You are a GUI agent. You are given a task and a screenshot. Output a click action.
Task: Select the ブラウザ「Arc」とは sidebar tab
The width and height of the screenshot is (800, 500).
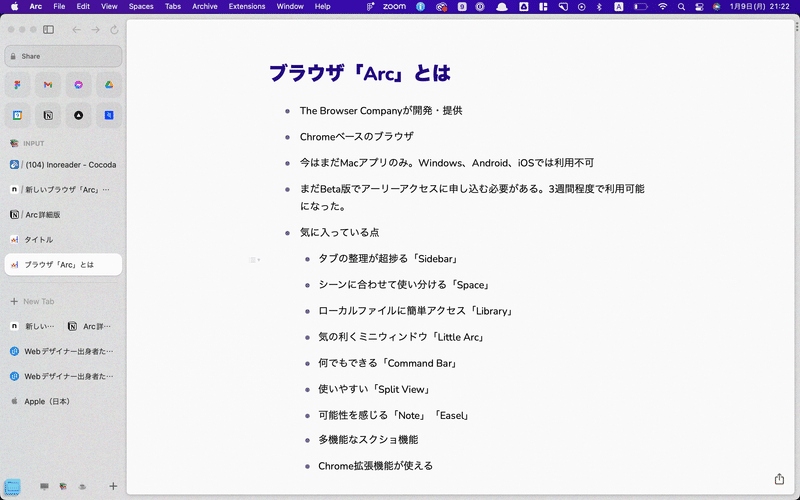63,264
